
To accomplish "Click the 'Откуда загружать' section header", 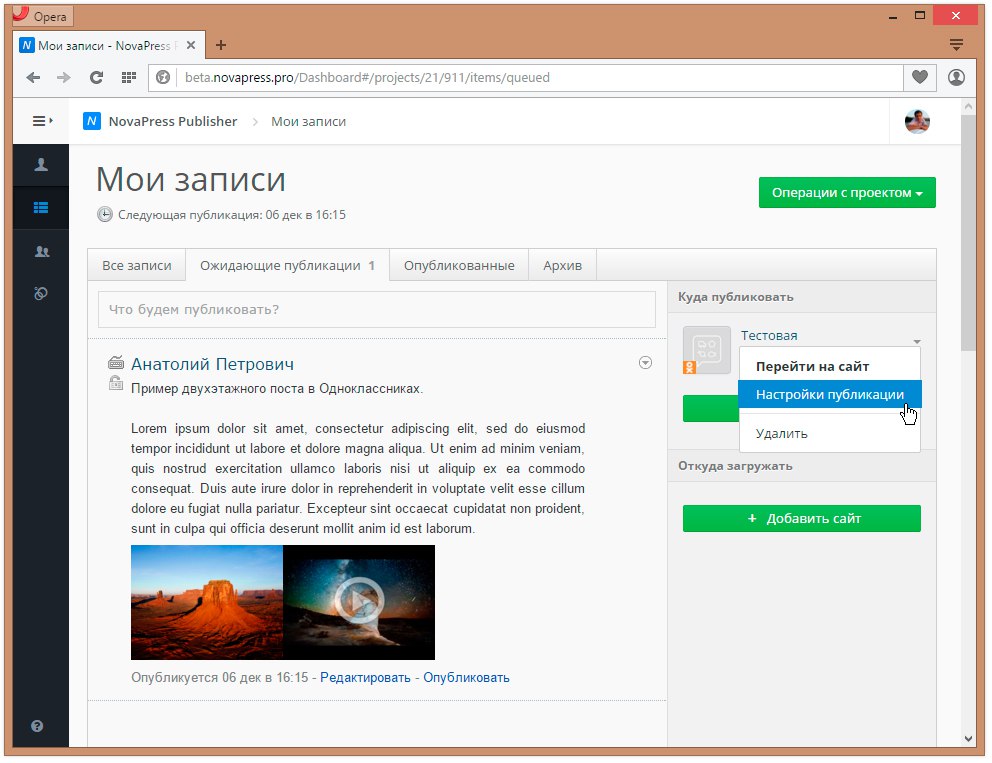I will [x=735, y=466].
